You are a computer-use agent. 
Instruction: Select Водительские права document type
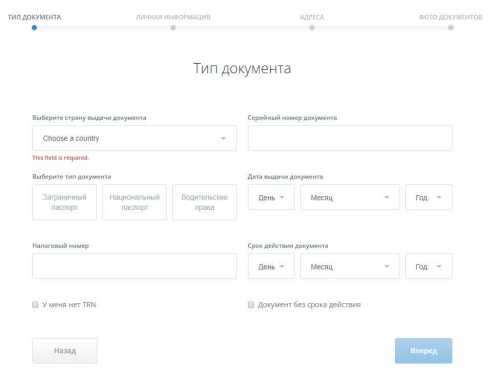pyautogui.click(x=205, y=202)
